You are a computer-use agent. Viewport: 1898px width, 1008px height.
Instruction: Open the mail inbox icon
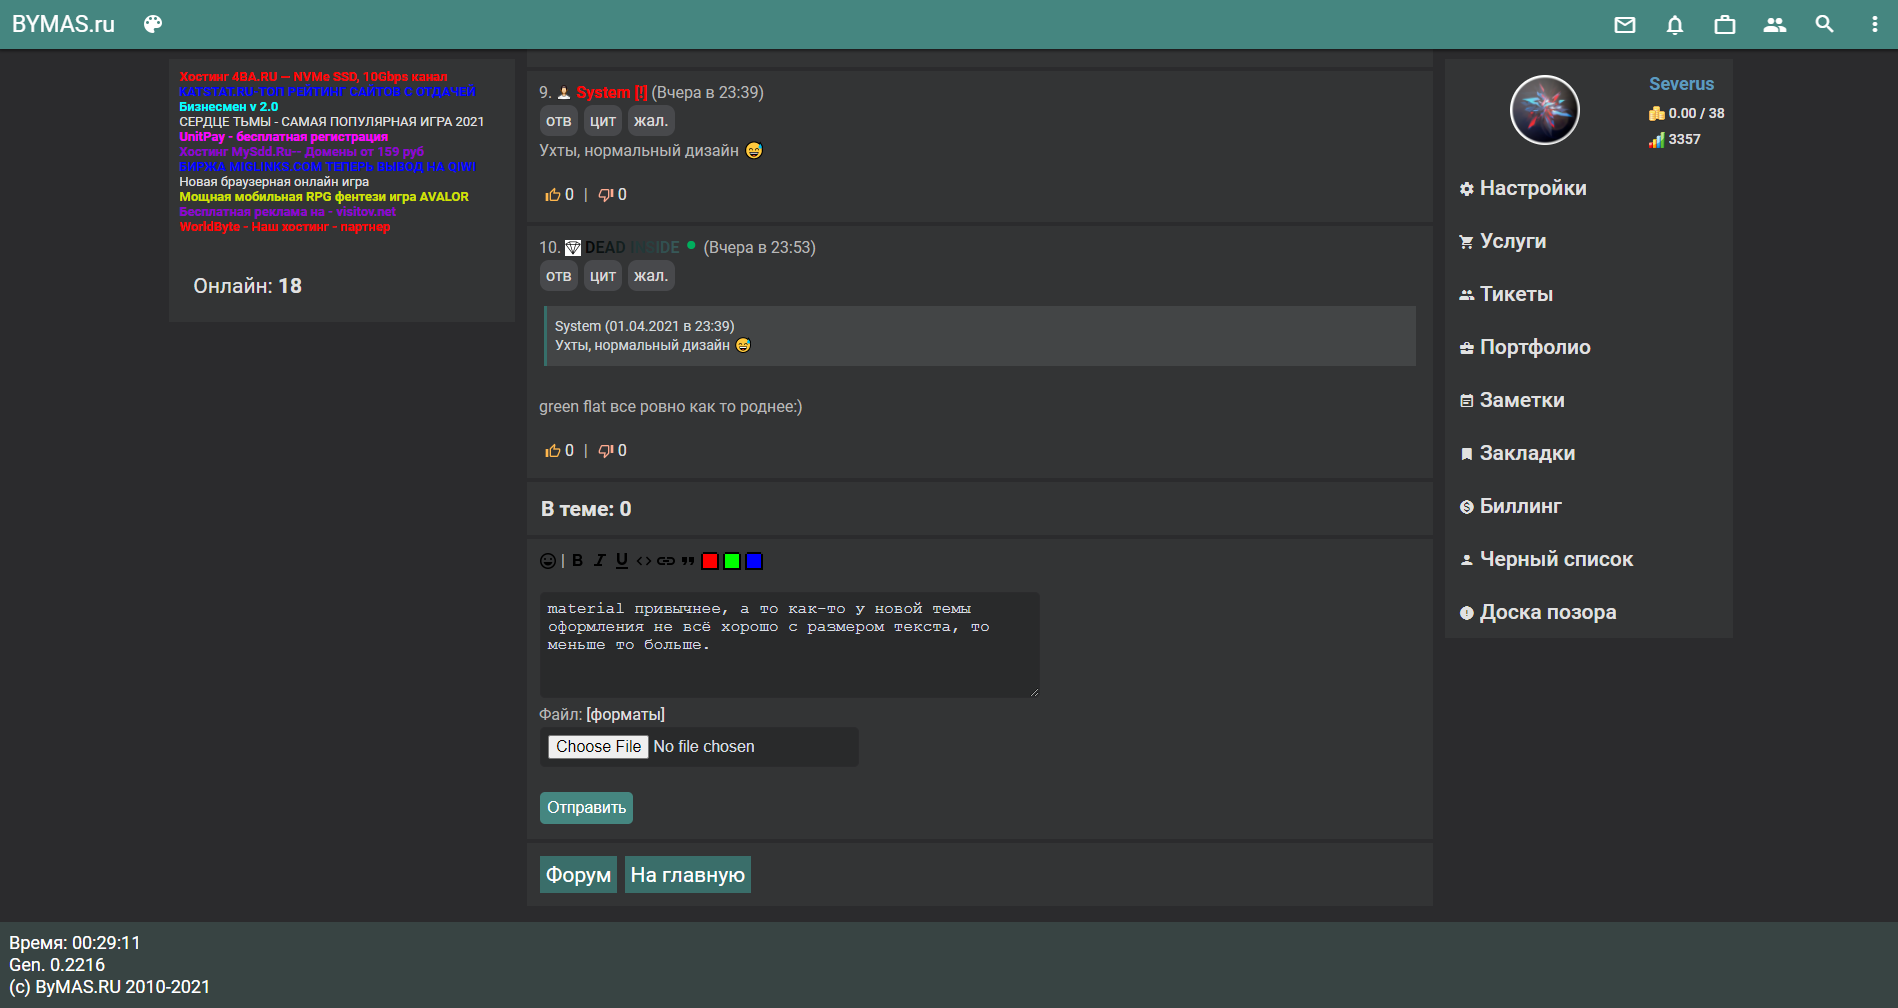pyautogui.click(x=1625, y=25)
